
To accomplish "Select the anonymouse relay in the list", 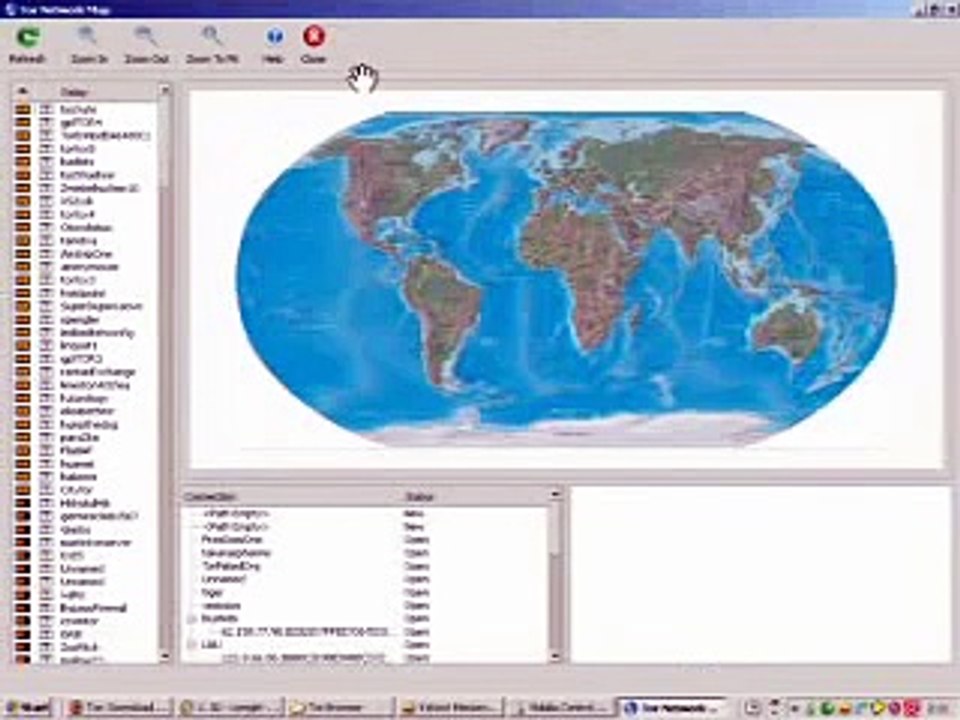I will [x=89, y=267].
